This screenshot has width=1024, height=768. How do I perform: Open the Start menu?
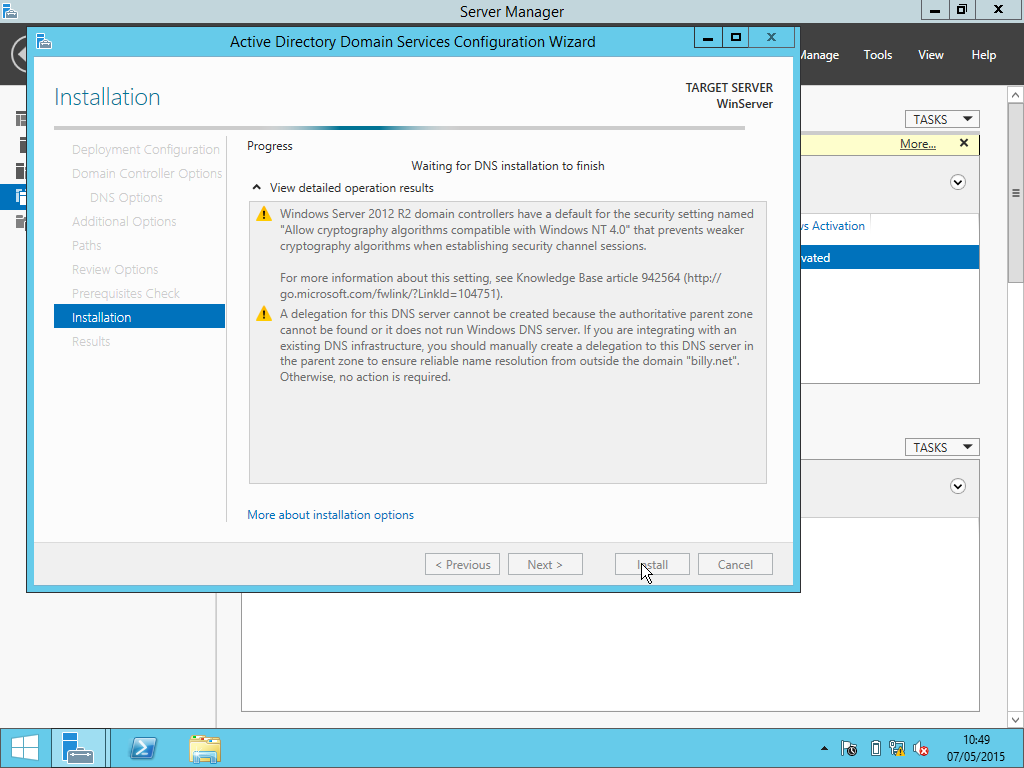[x=25, y=748]
